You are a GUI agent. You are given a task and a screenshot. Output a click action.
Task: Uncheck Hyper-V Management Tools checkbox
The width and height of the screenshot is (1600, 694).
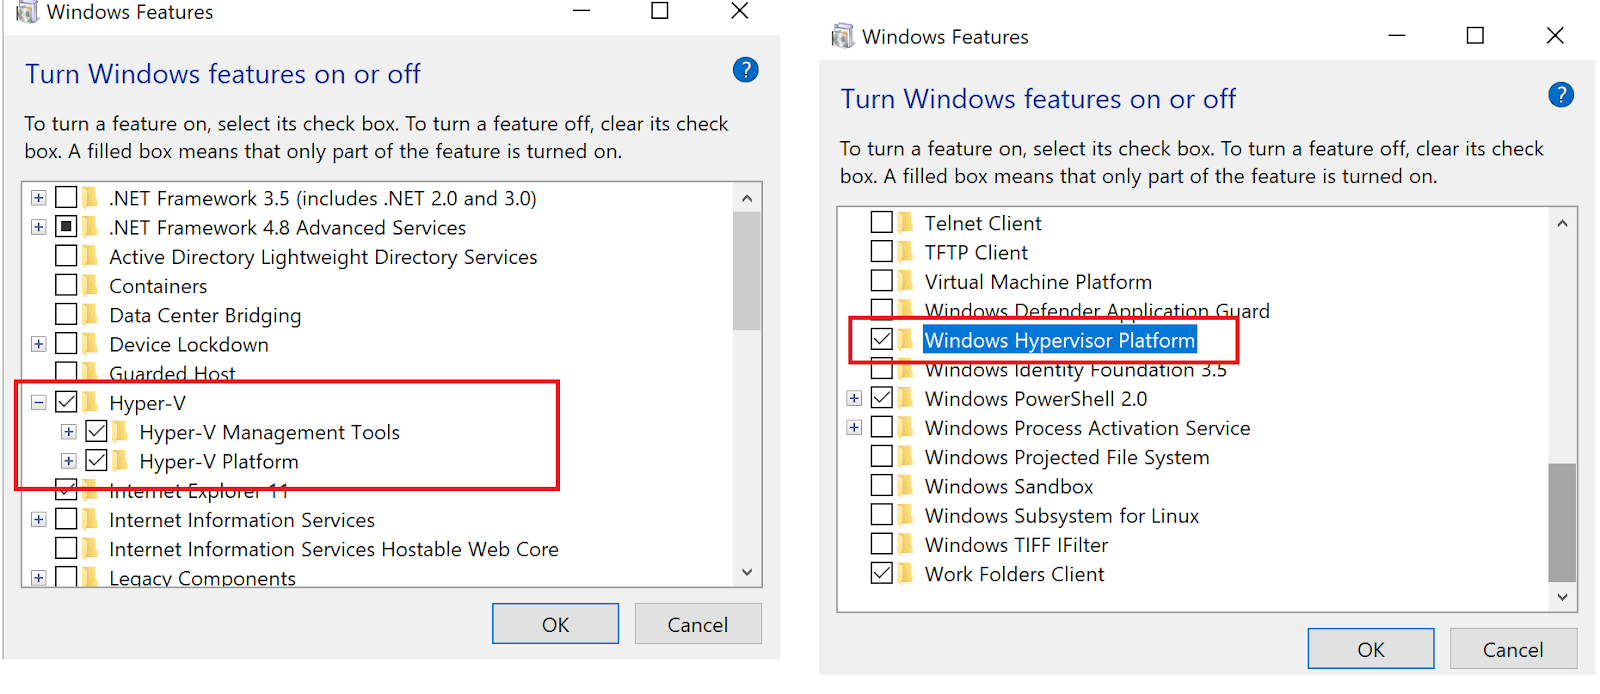coord(96,431)
